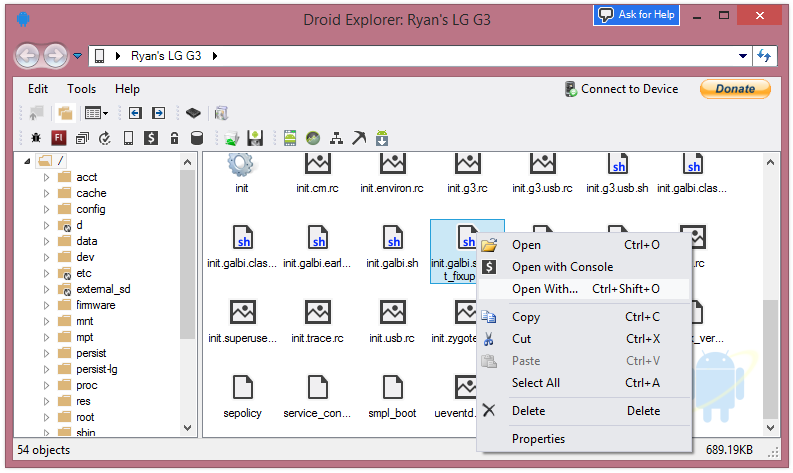The image size is (793, 473).
Task: Click the push file right-arrow toolbar icon
Action: coord(159,113)
